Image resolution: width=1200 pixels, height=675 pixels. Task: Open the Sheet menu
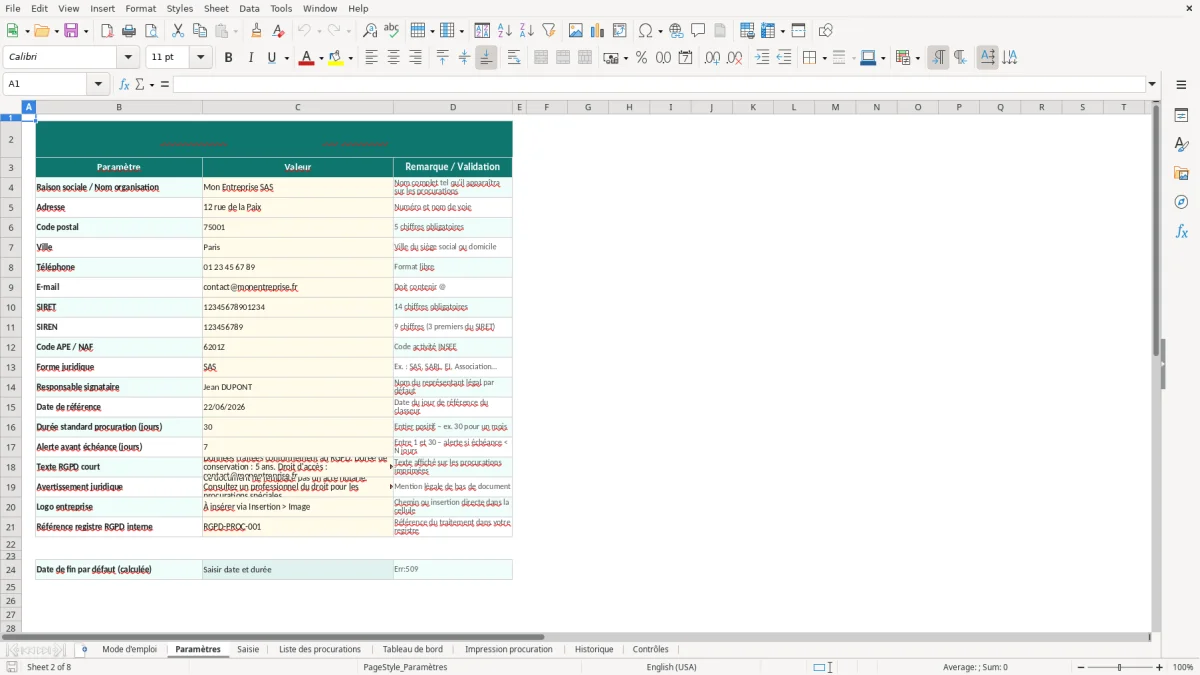[x=216, y=8]
